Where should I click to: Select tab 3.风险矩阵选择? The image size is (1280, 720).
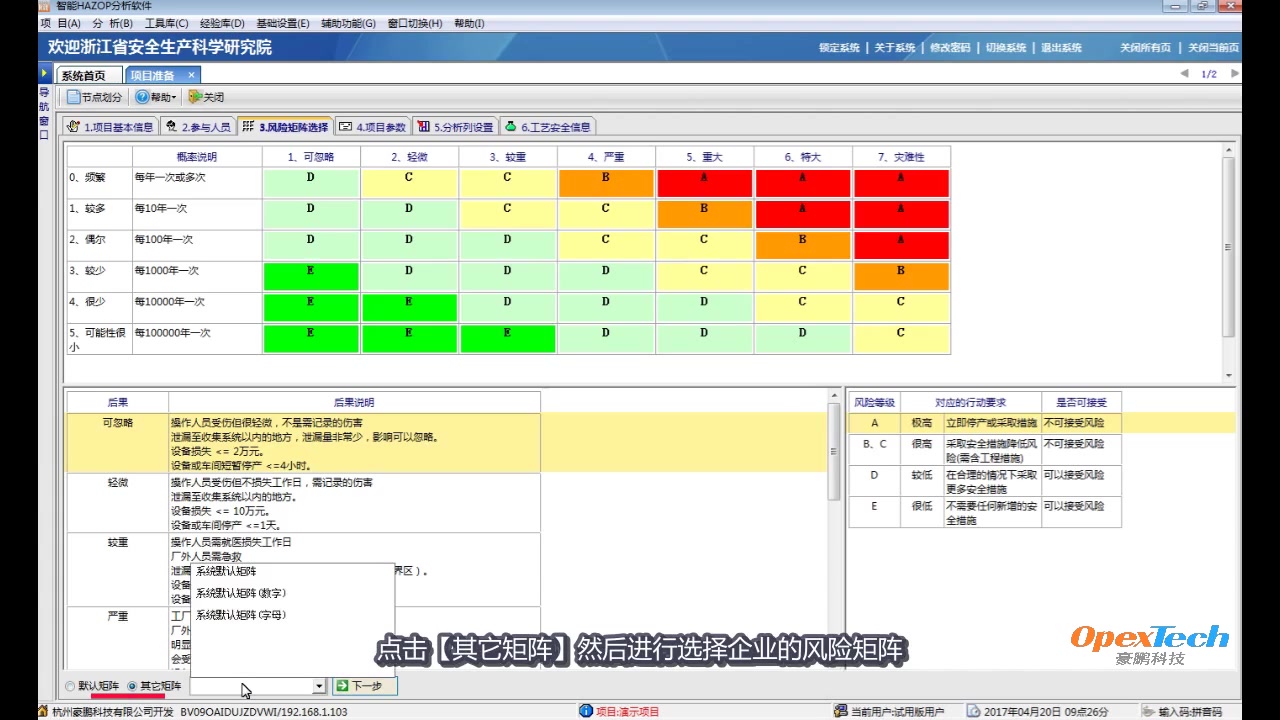tap(285, 127)
